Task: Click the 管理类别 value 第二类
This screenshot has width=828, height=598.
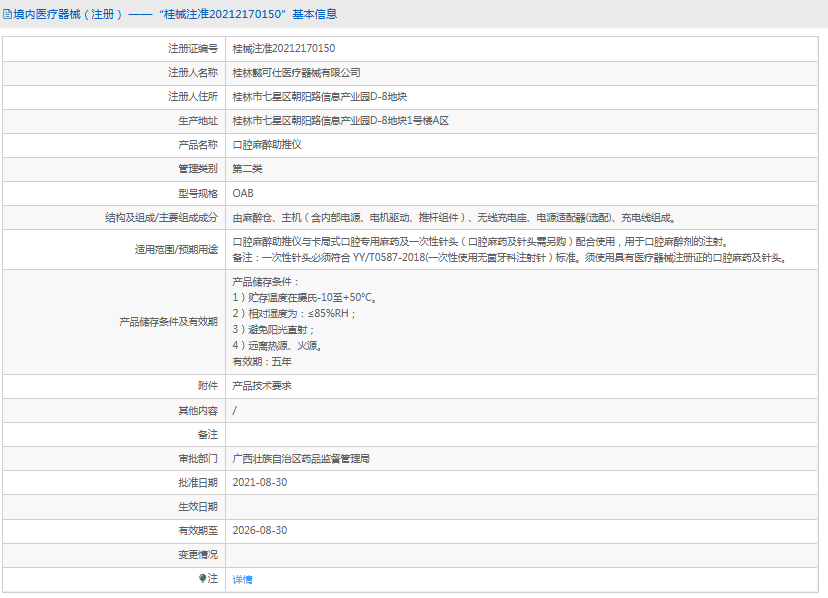Action: (x=247, y=169)
